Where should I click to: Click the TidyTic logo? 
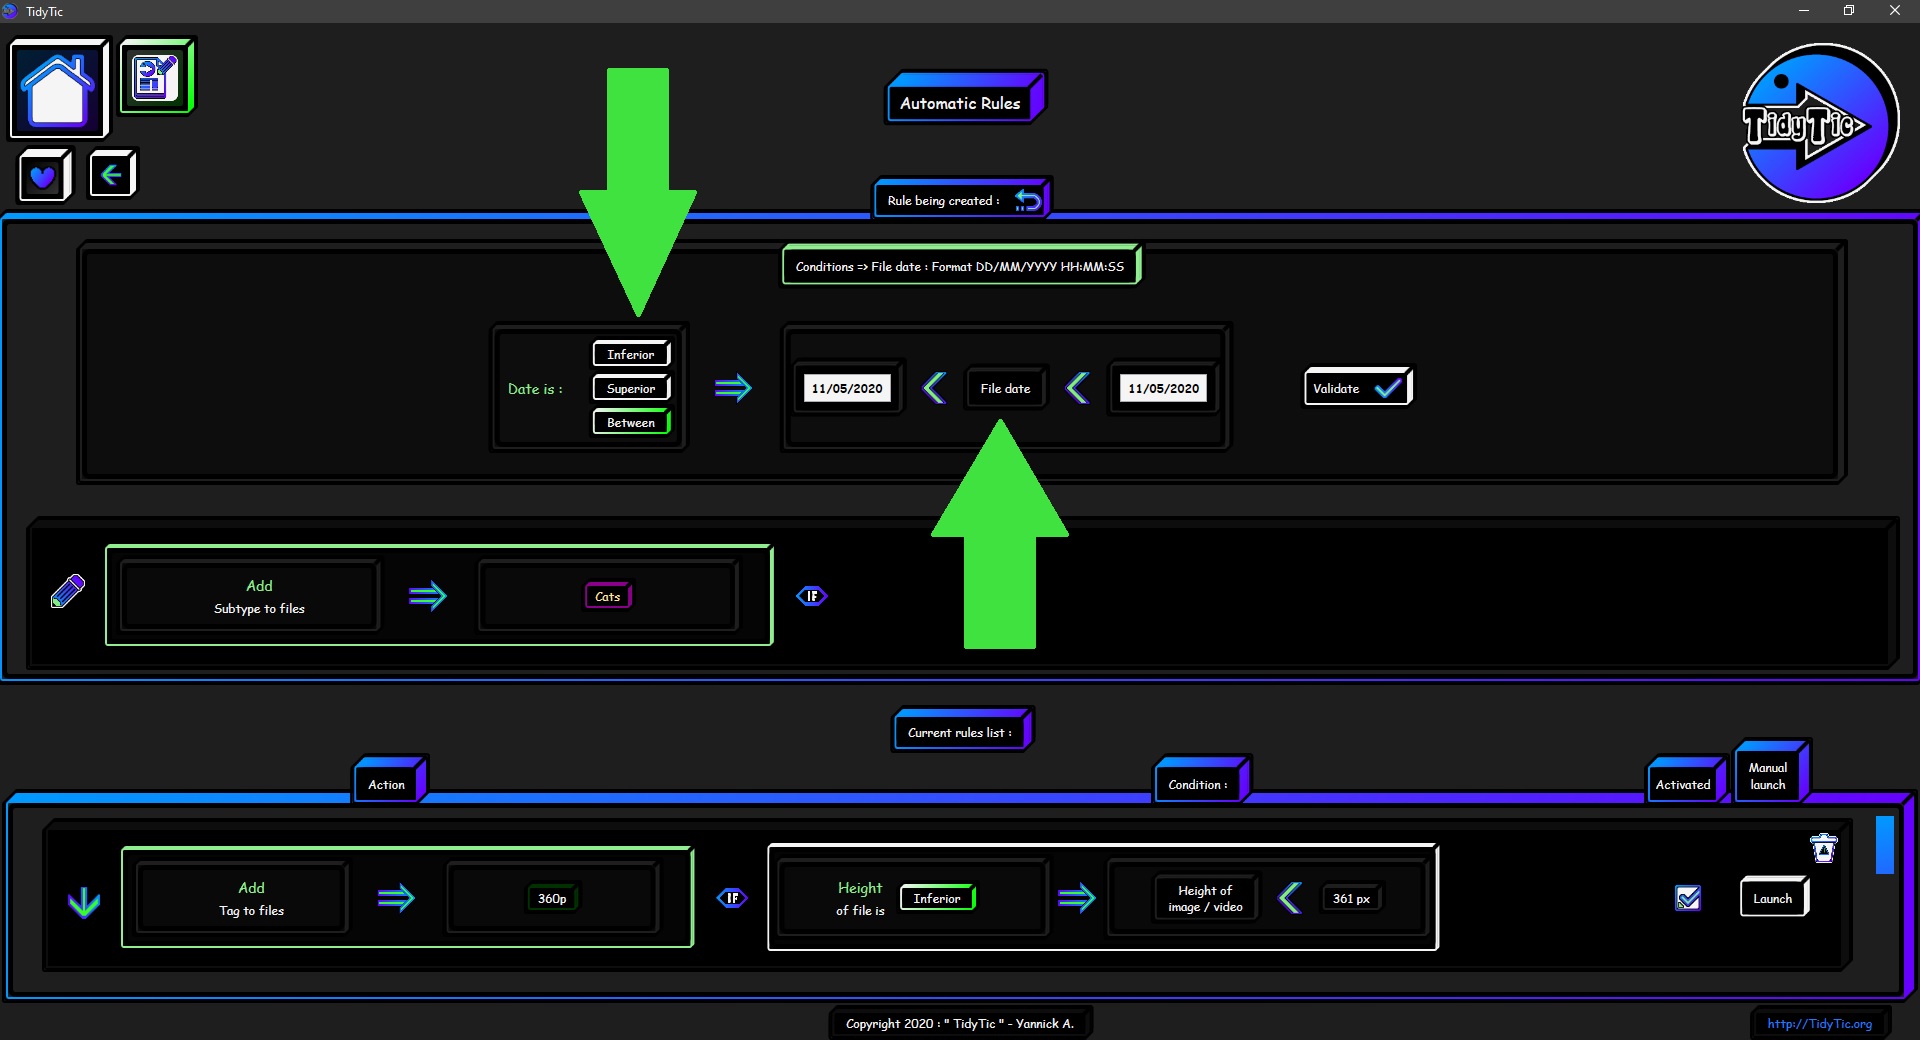point(1819,123)
